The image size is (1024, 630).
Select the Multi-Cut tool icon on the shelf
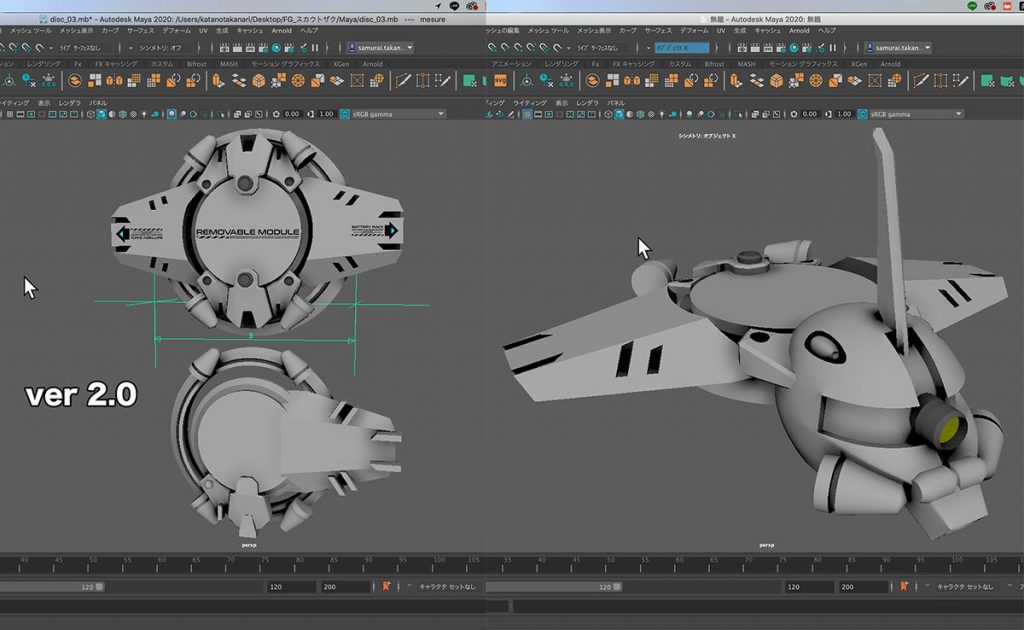pyautogui.click(x=402, y=81)
